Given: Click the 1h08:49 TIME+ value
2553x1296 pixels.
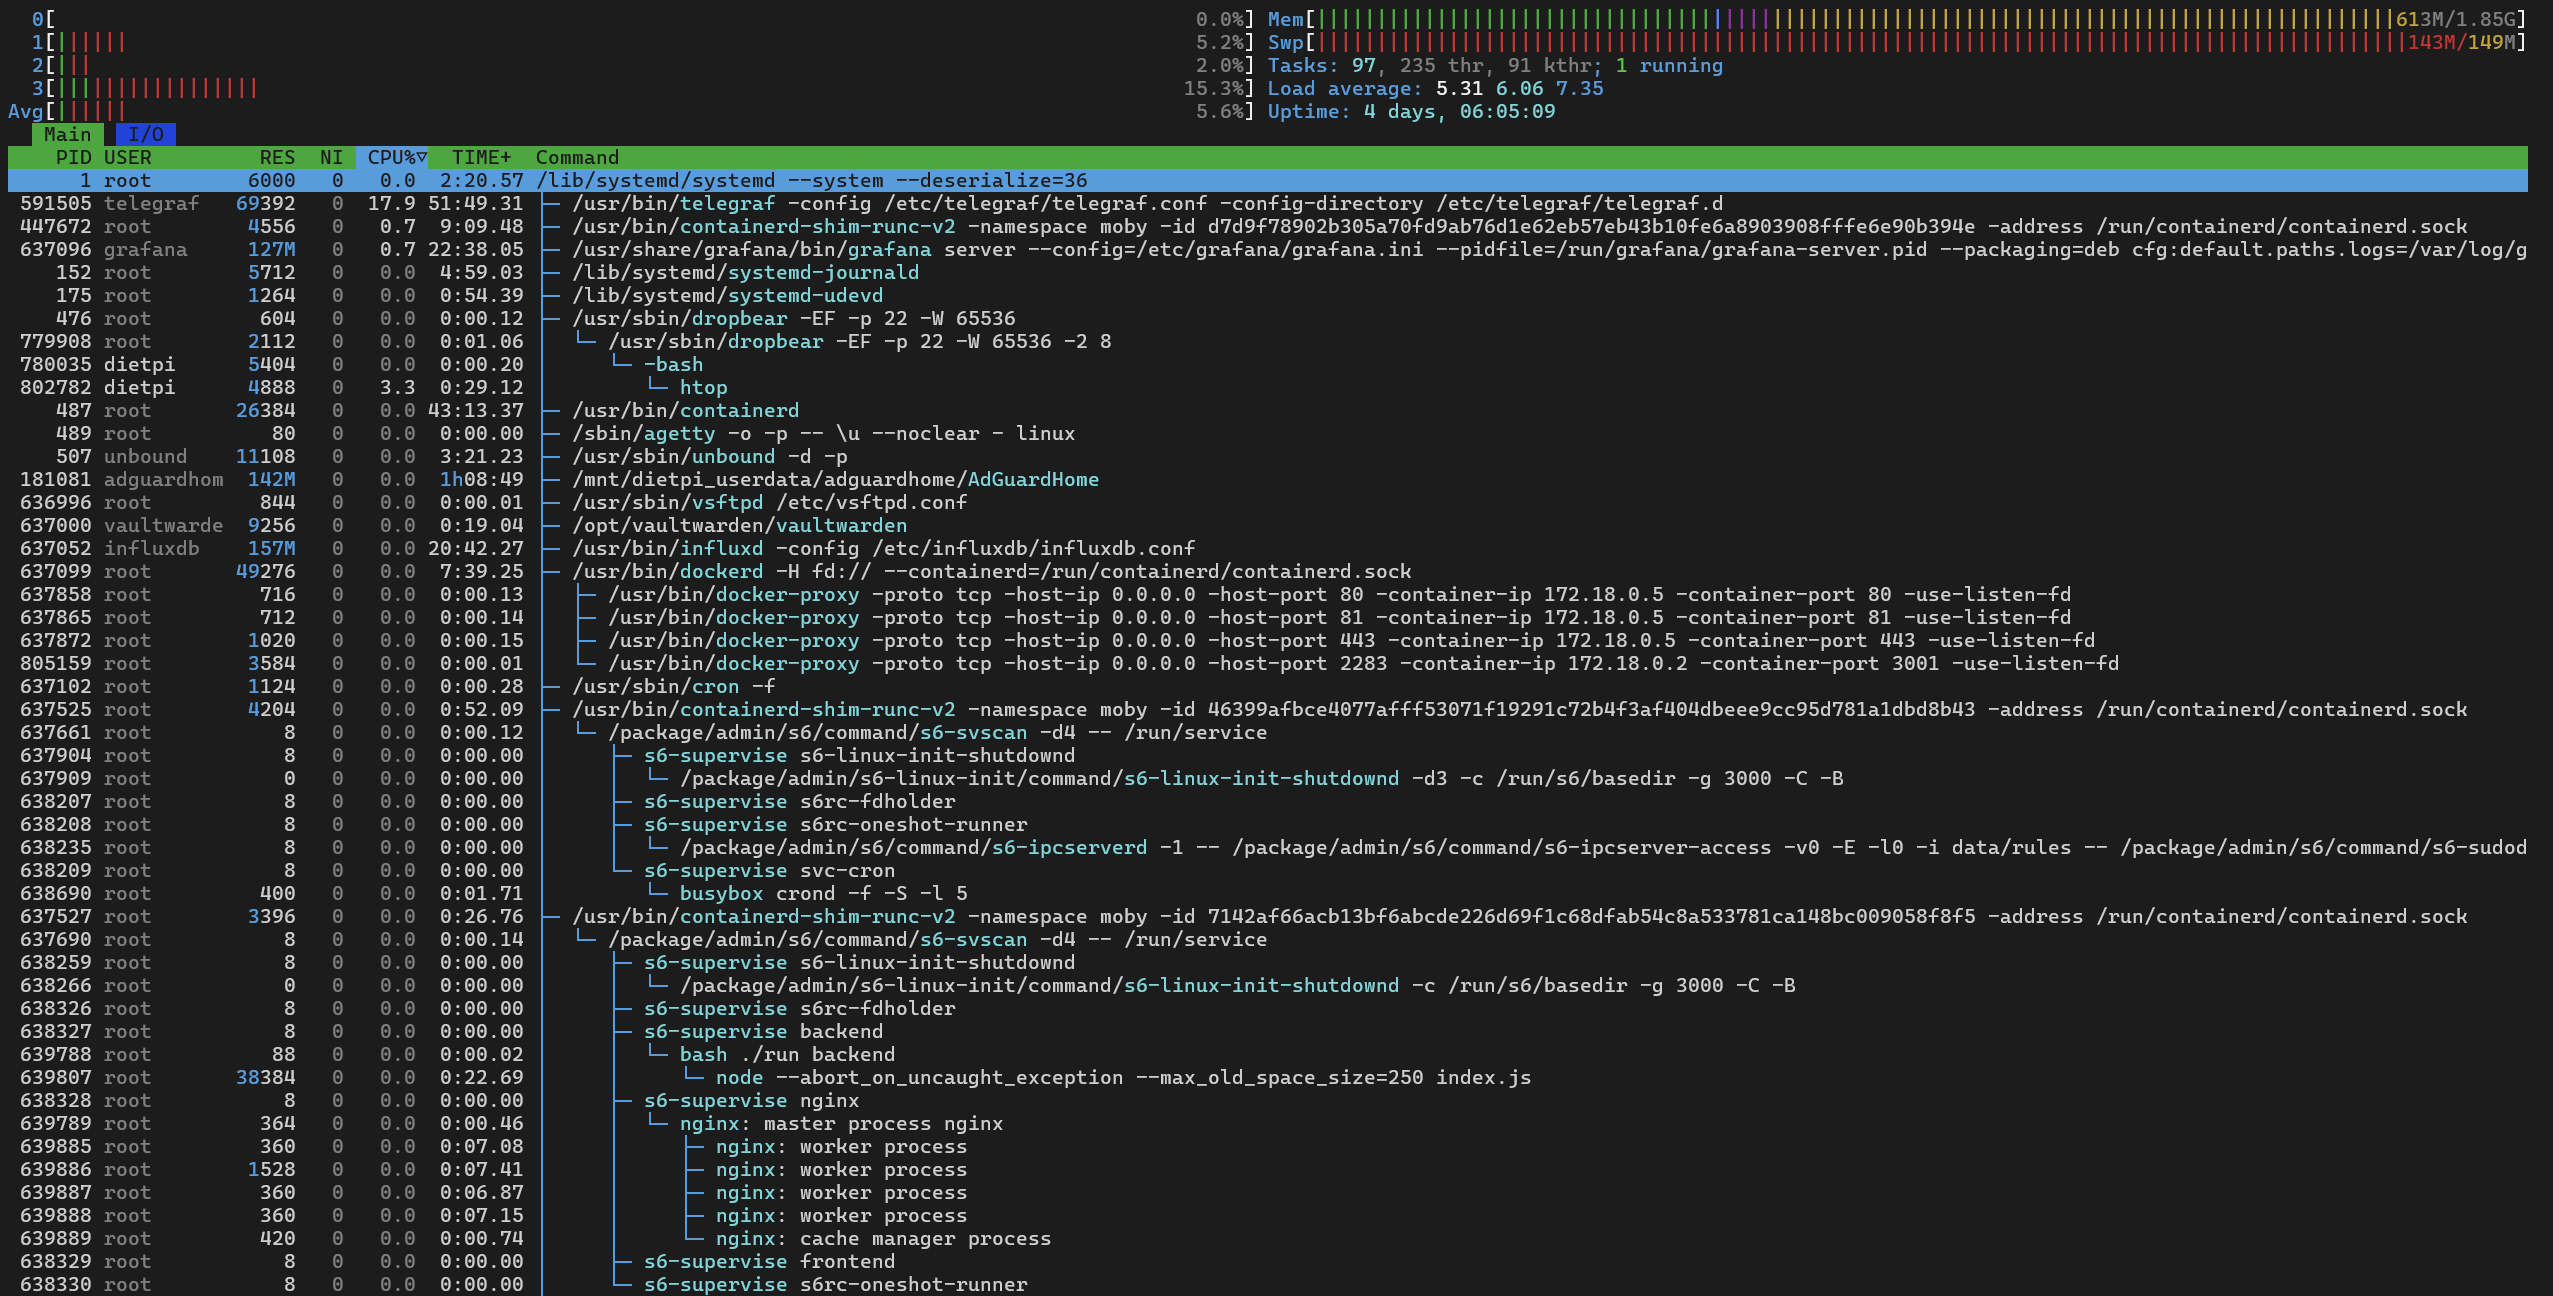Looking at the screenshot, I should pos(482,479).
